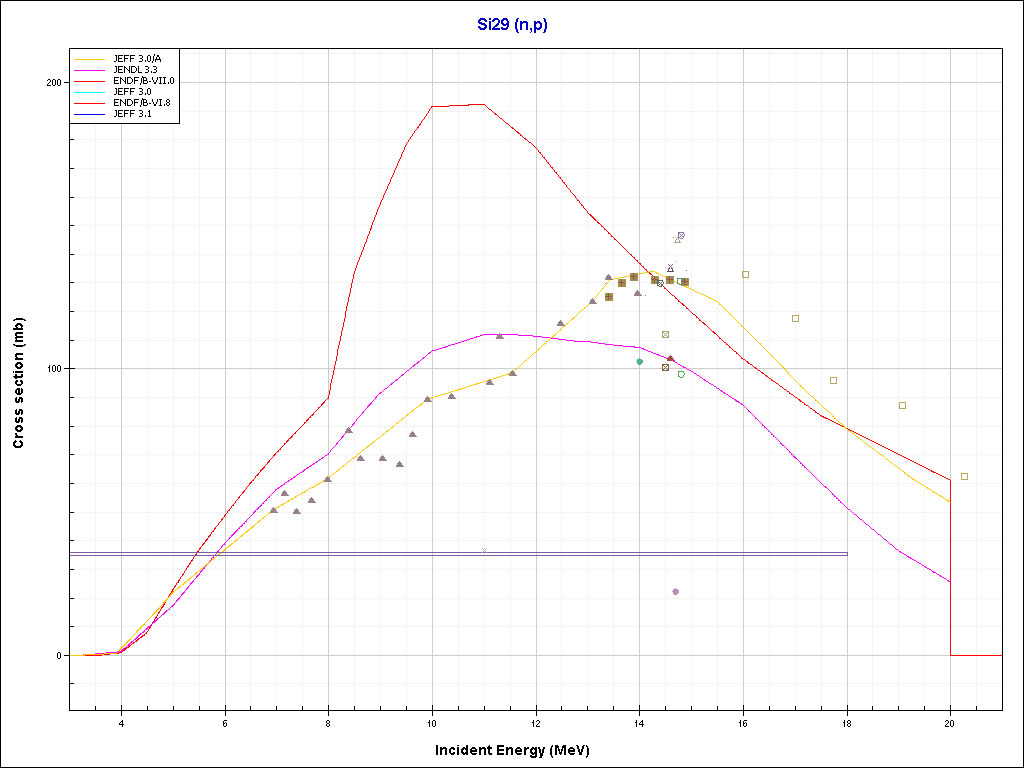Viewport: 1024px width, 768px height.
Task: Click the filled green circle marker at 14 MeV
Action: click(639, 361)
